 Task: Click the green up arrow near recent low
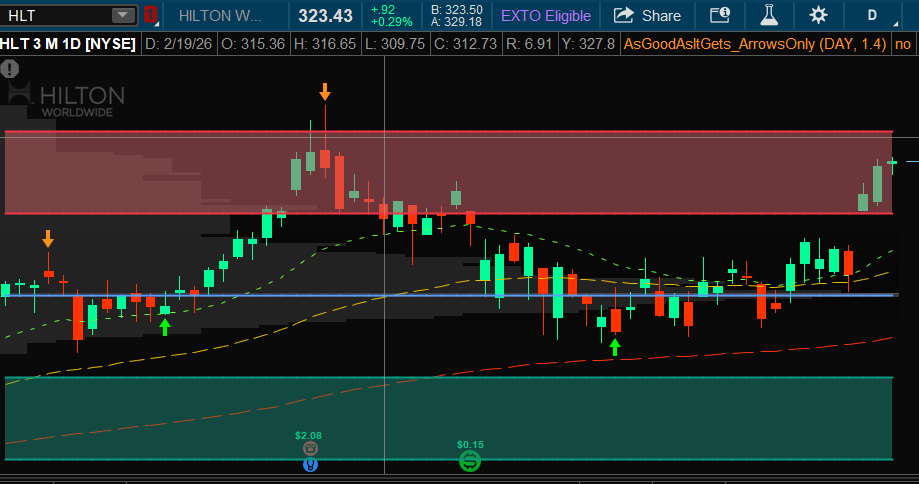[x=615, y=347]
